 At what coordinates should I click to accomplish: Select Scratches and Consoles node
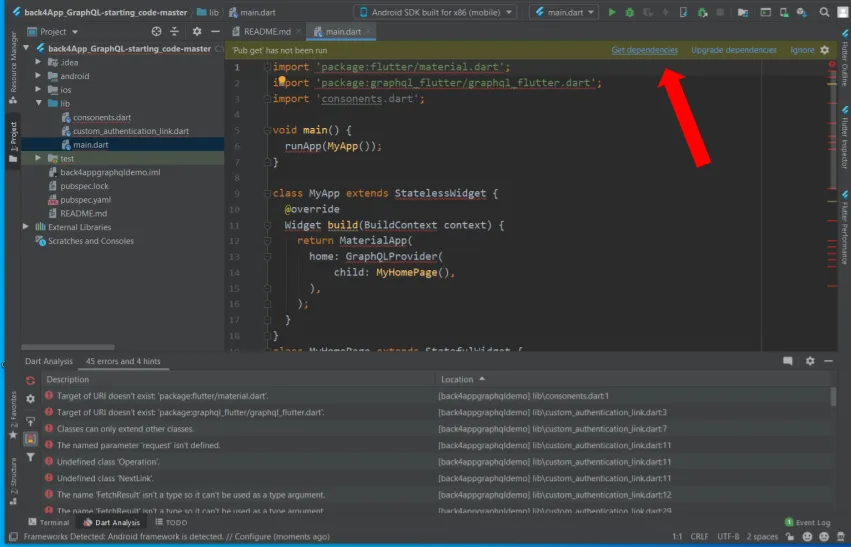pyautogui.click(x=91, y=240)
